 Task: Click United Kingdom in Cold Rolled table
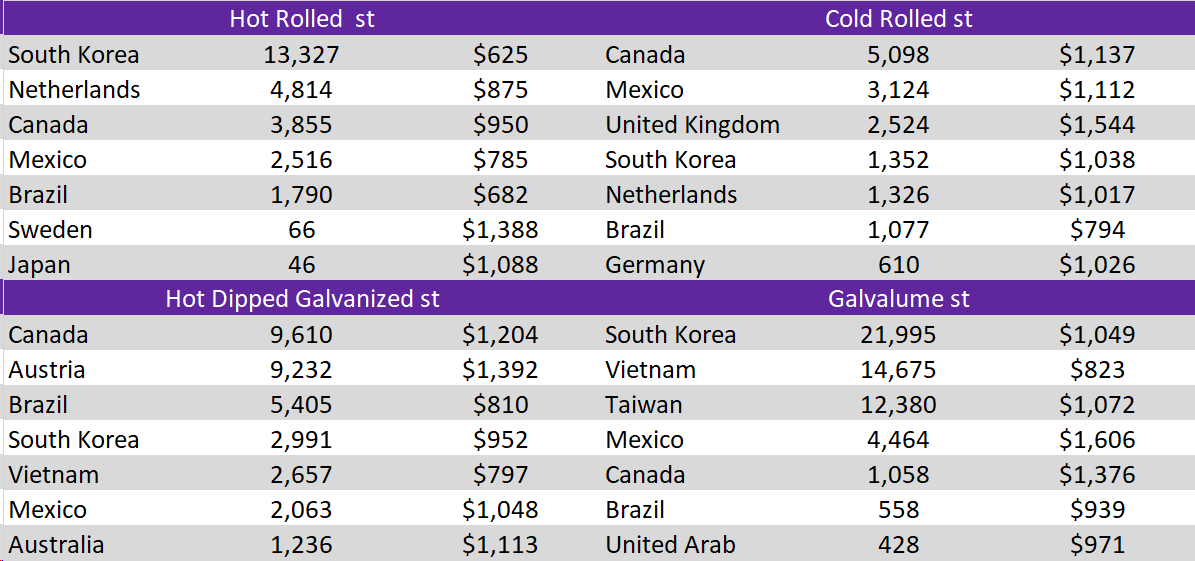[692, 125]
